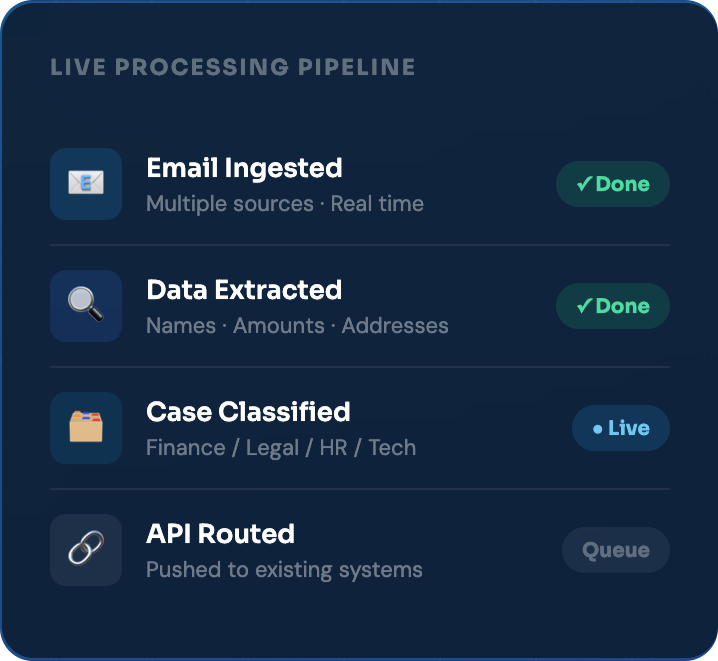The width and height of the screenshot is (718, 661).
Task: Open the API Routed step title
Action: coord(220,534)
